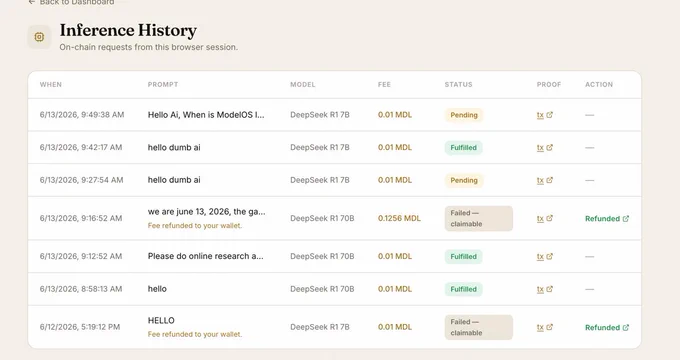680x360 pixels.
Task: Select prompt 'hello dumb ai' at 9:42:17 AM
Action: point(174,147)
